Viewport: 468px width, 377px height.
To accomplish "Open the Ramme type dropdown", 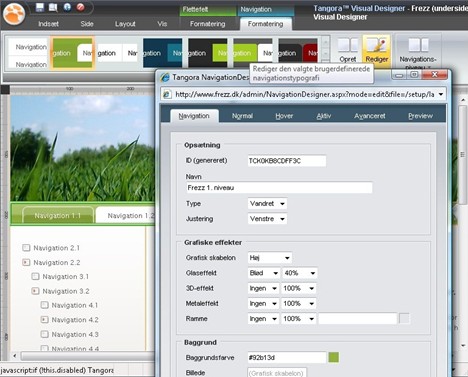I will tap(263, 319).
